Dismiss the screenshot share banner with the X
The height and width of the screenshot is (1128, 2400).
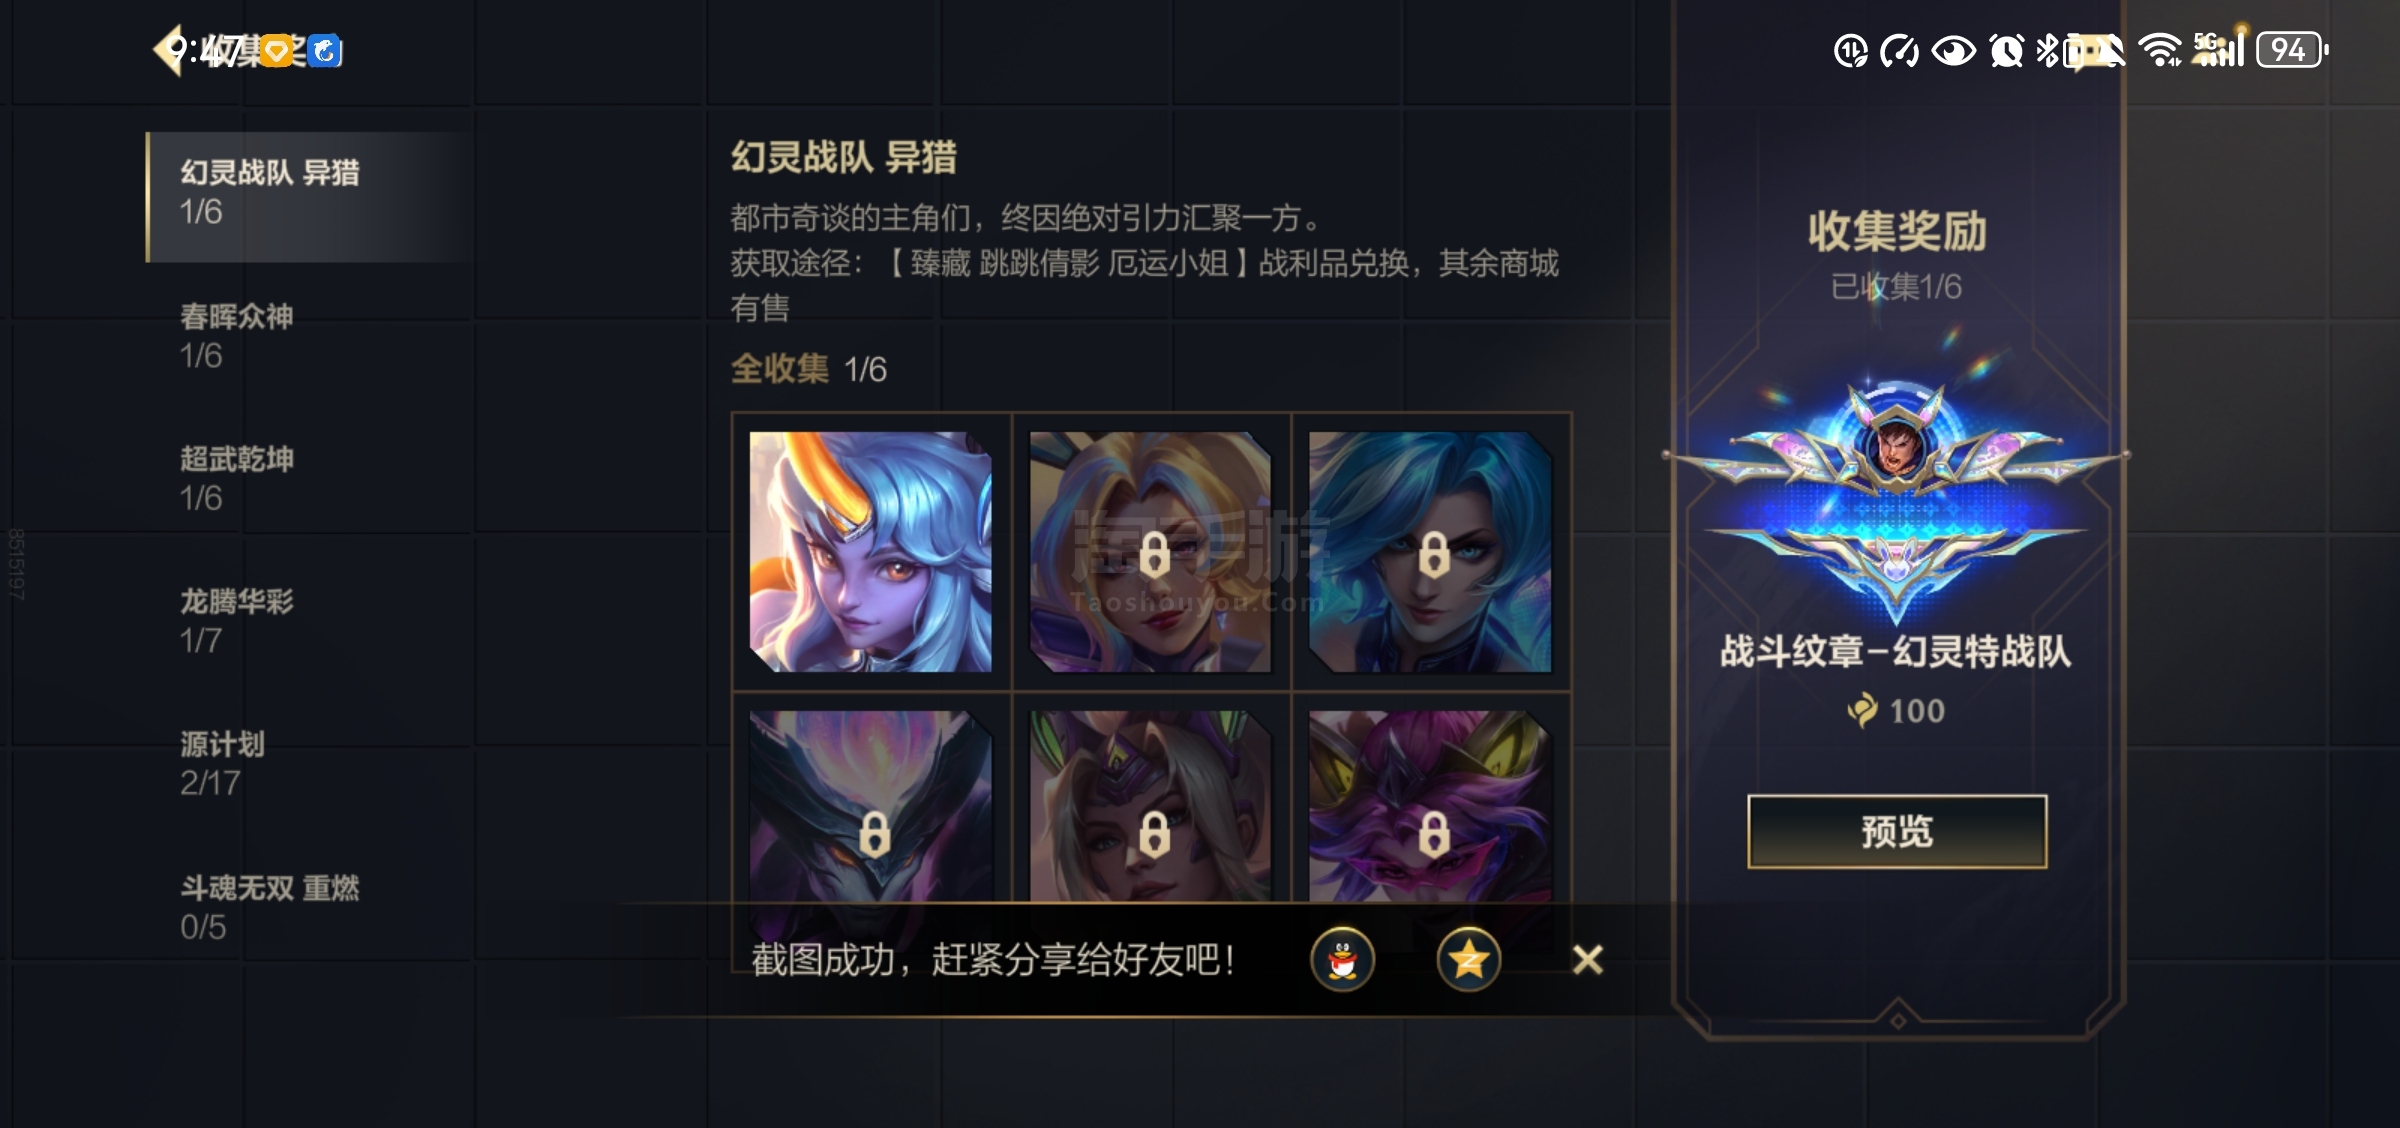pyautogui.click(x=1587, y=960)
